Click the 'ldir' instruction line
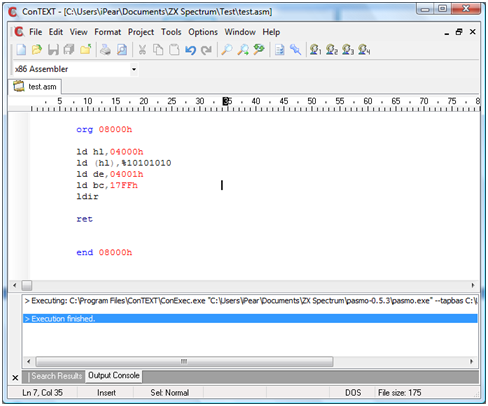The image size is (488, 406). tap(87, 196)
